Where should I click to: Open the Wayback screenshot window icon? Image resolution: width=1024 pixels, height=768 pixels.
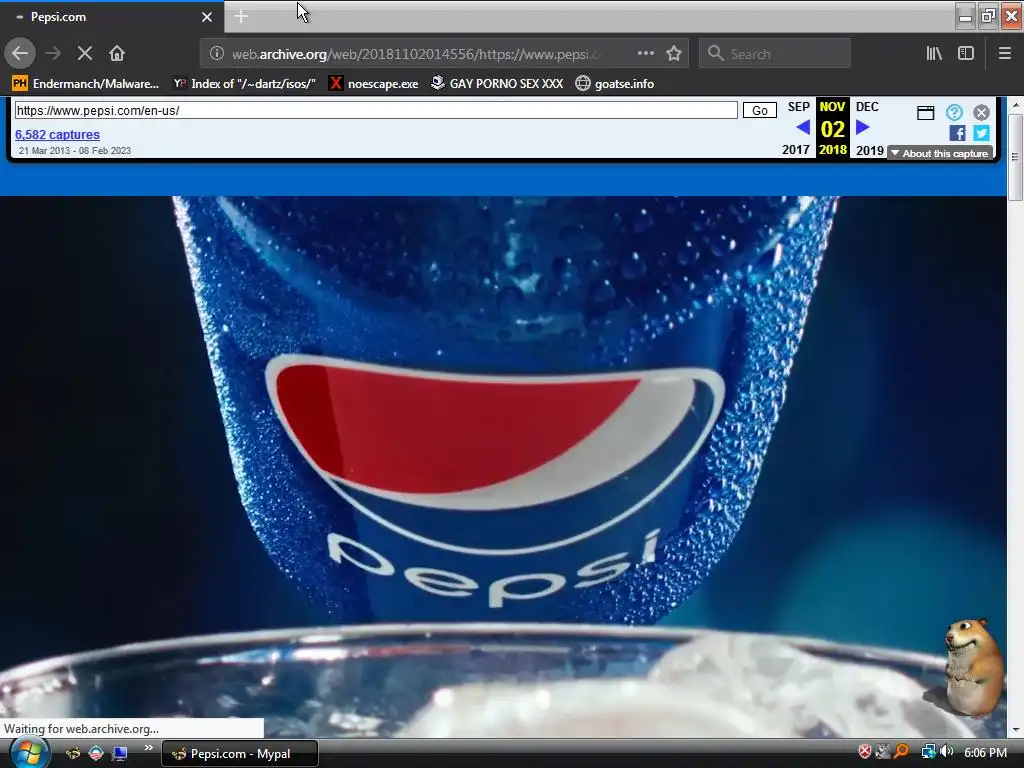coord(925,113)
